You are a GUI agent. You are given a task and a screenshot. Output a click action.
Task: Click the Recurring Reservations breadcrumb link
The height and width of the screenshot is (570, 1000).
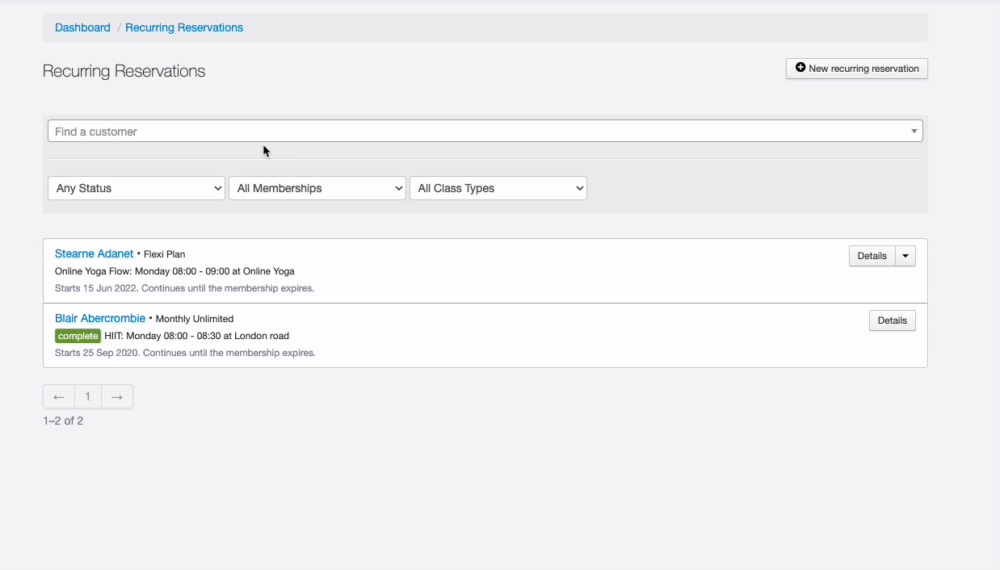click(x=184, y=28)
